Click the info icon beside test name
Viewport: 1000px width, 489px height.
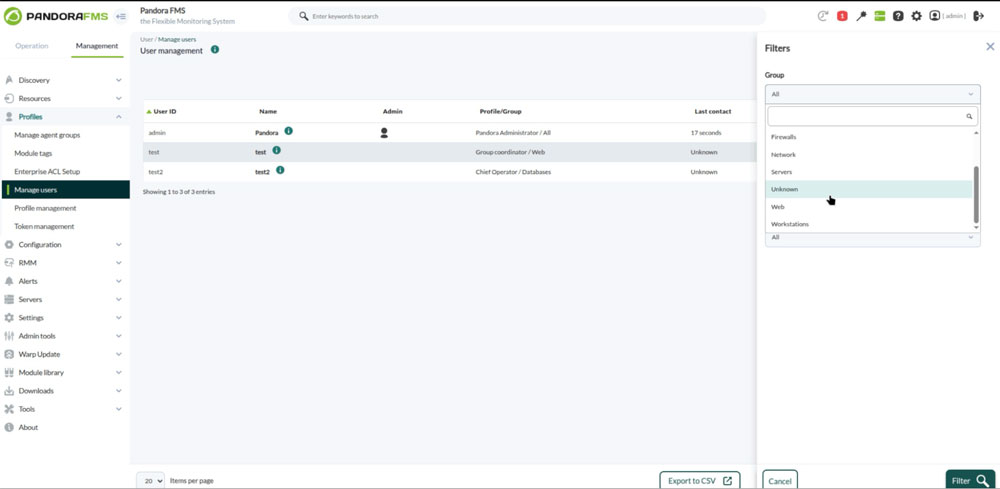[x=276, y=150]
